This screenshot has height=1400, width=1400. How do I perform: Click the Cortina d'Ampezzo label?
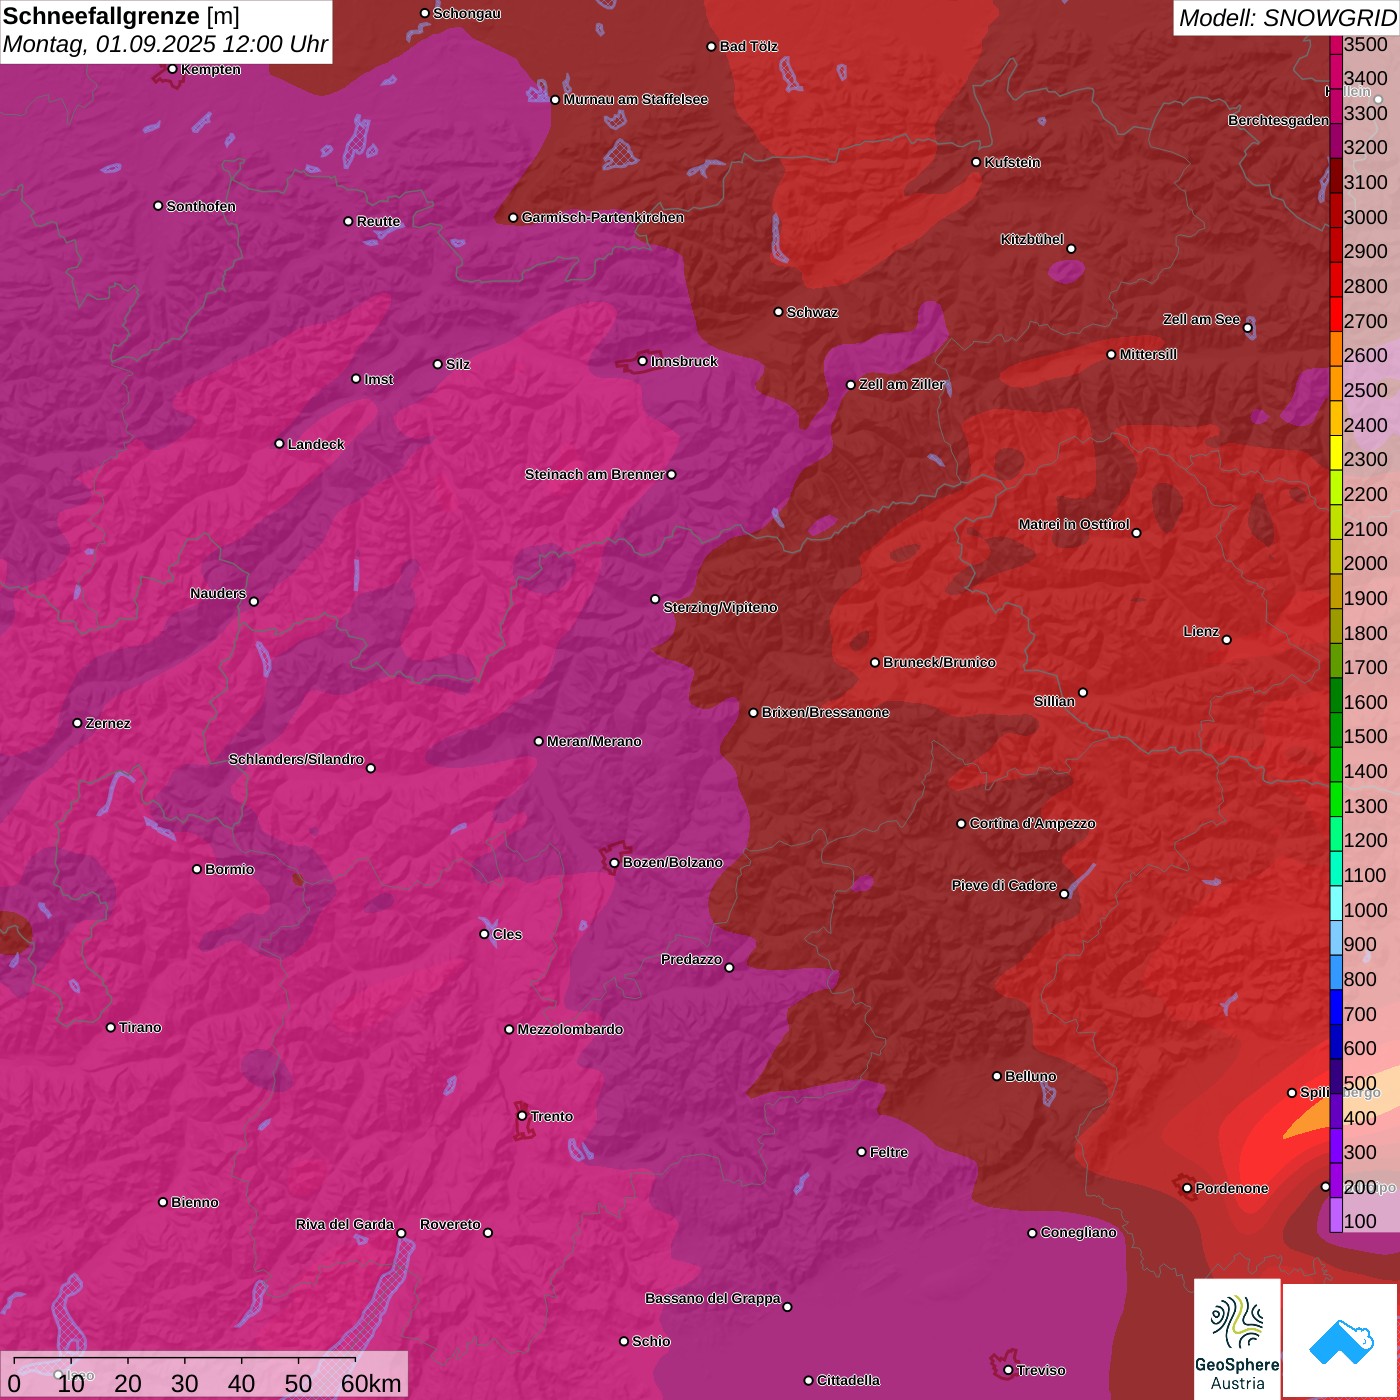tap(1032, 823)
